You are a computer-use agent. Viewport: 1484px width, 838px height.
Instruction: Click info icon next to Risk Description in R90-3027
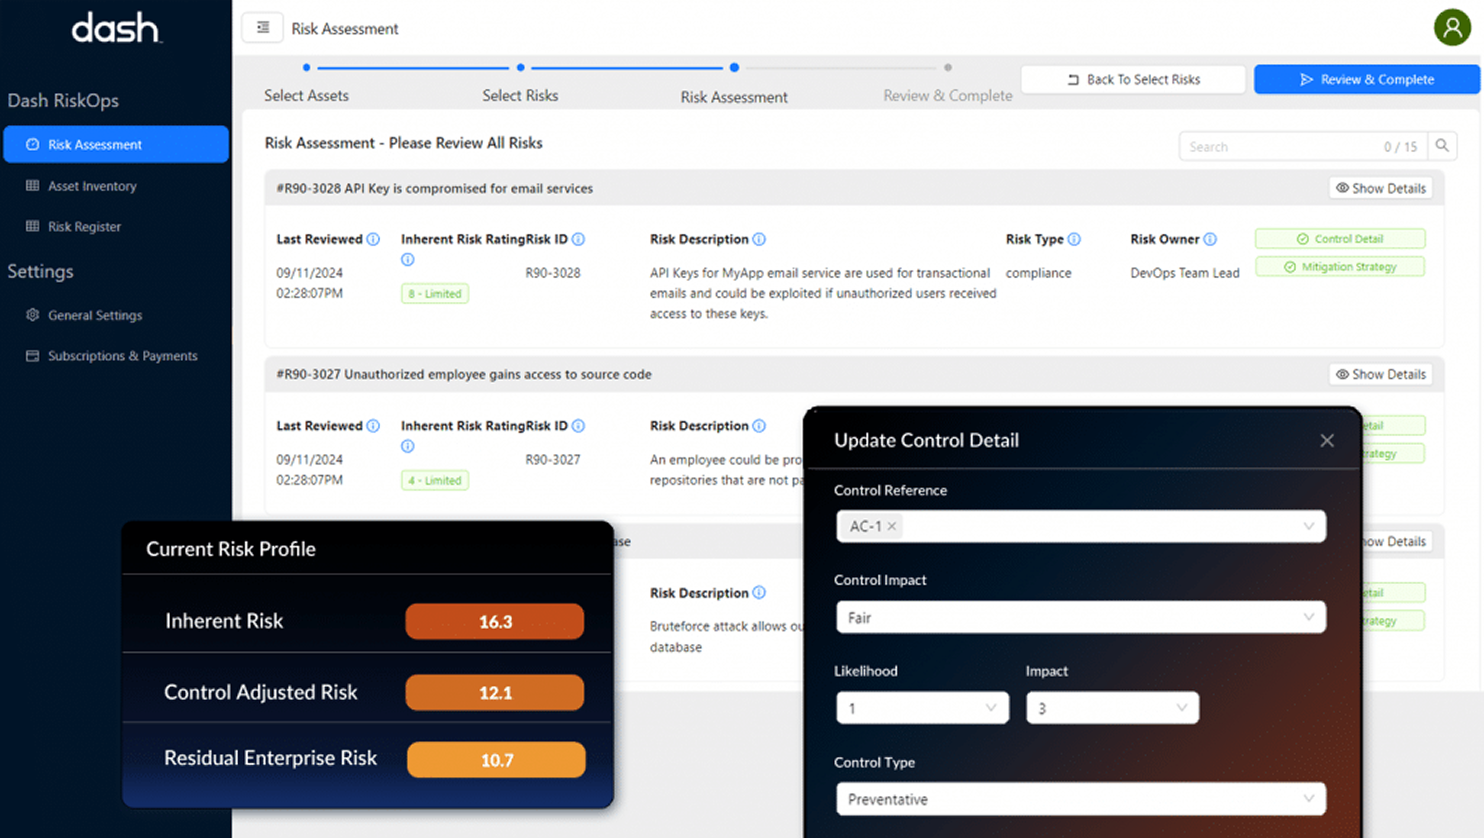pyautogui.click(x=759, y=426)
